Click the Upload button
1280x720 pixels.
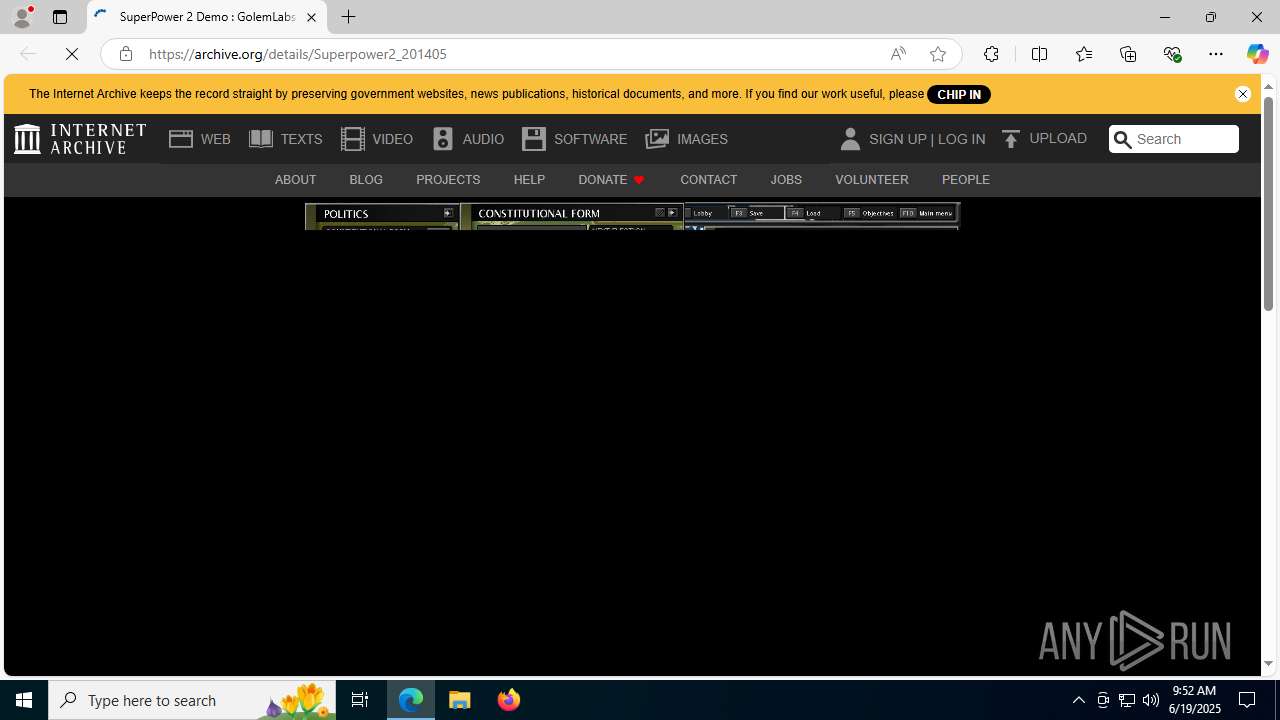[1044, 139]
